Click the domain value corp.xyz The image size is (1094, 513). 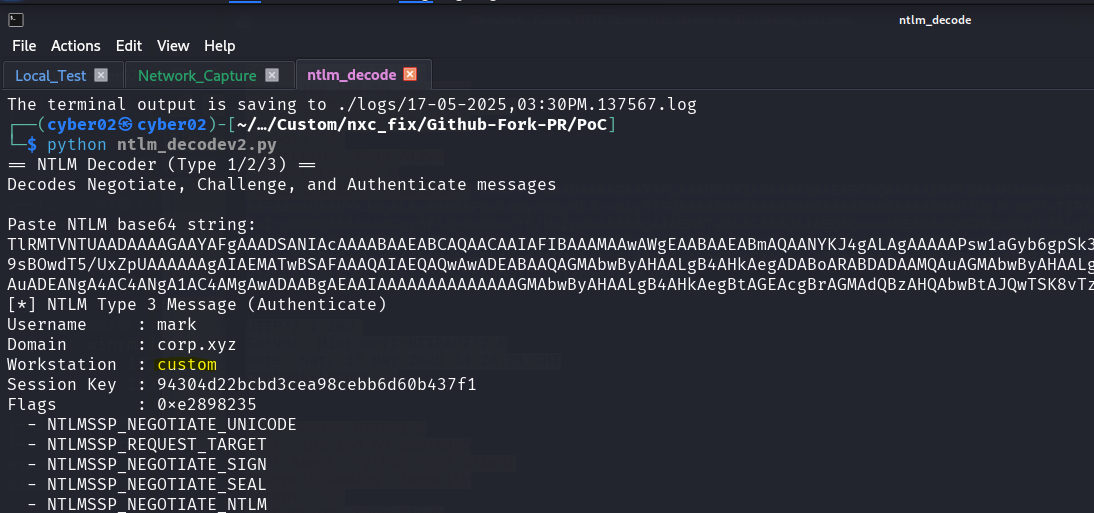point(197,345)
